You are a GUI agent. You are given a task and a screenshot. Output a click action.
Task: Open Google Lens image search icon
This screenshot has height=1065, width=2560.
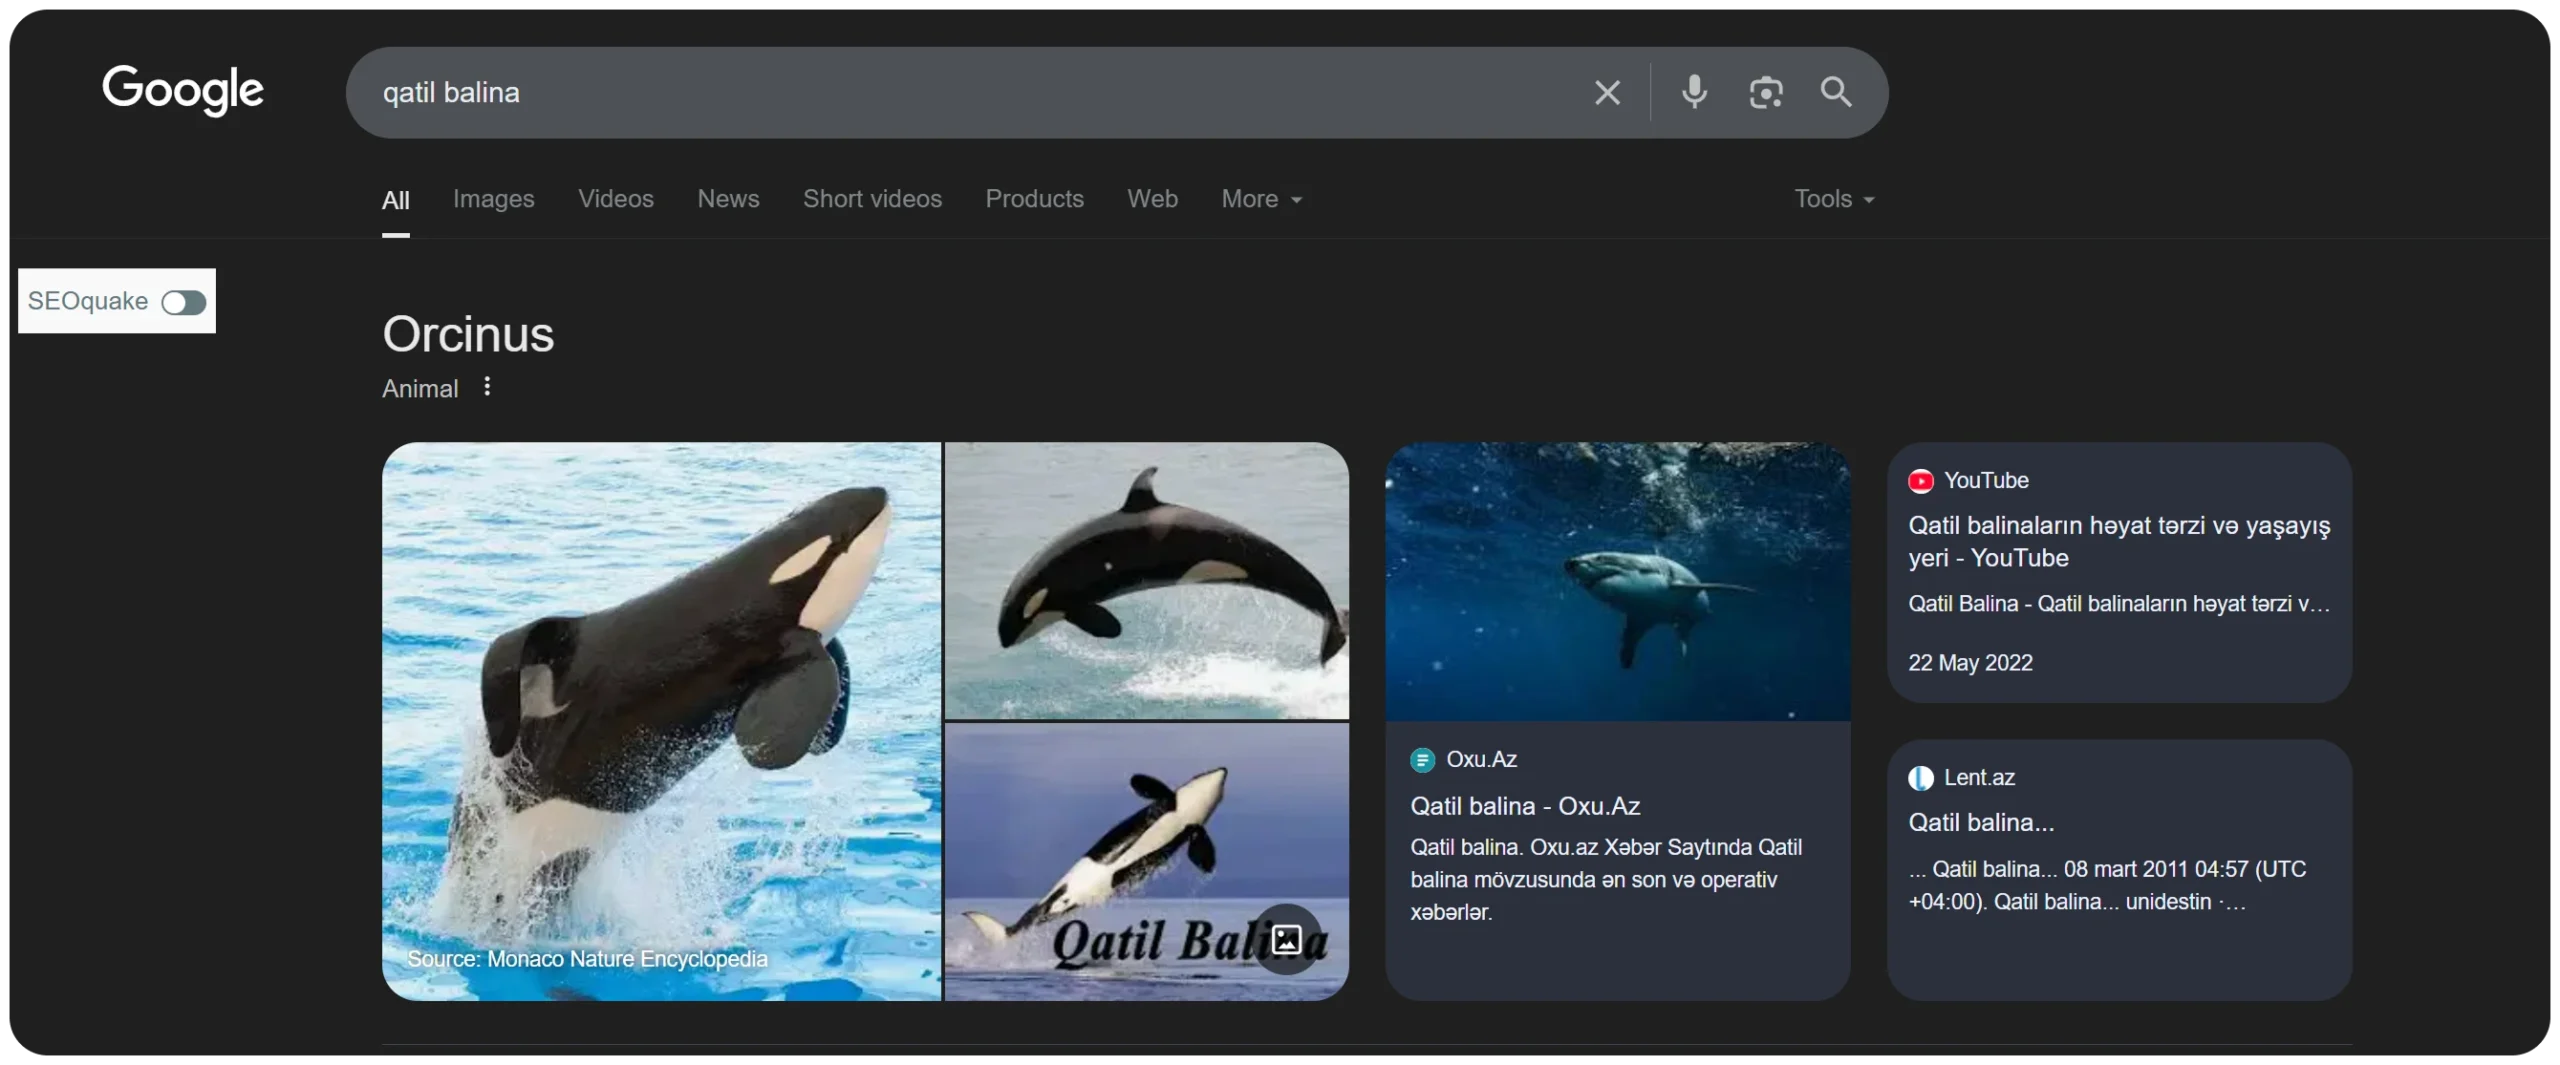(1765, 93)
